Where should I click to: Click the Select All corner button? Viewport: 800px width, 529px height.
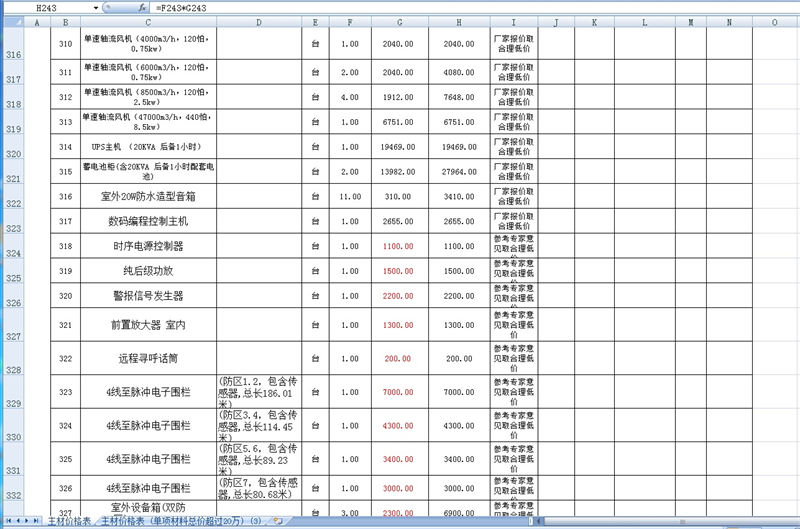pyautogui.click(x=10, y=22)
